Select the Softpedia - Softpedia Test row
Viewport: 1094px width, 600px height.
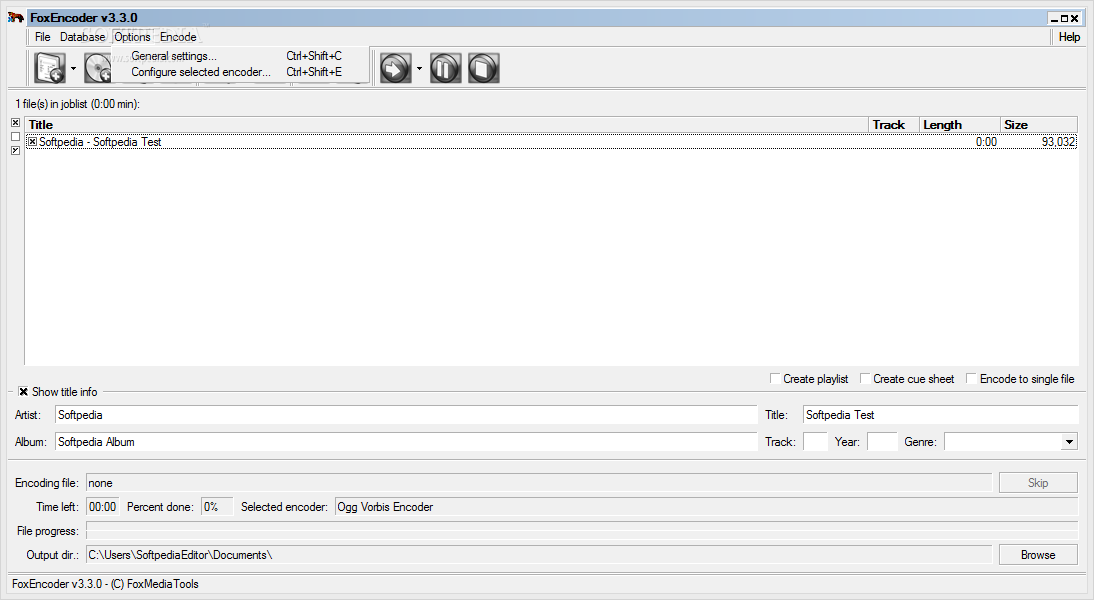[x=551, y=142]
